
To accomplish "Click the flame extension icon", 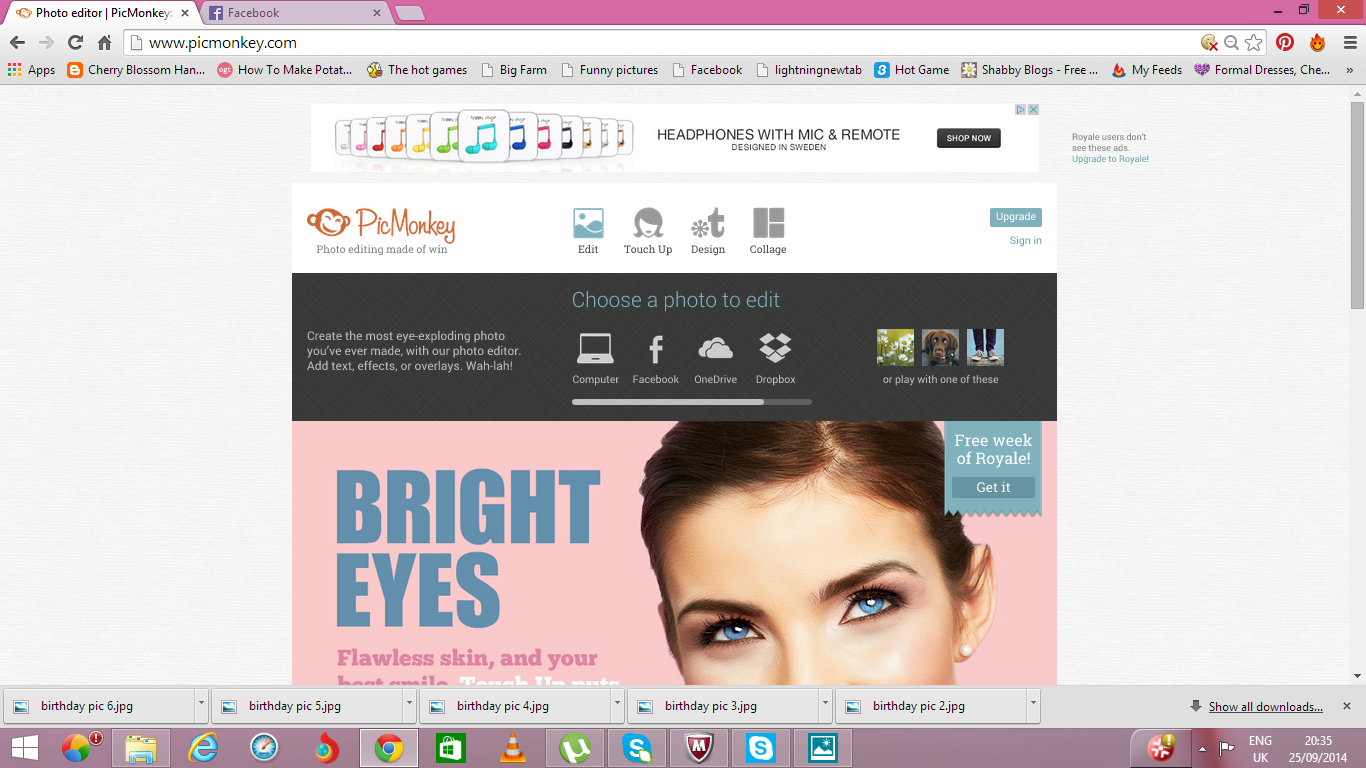I will [1317, 42].
